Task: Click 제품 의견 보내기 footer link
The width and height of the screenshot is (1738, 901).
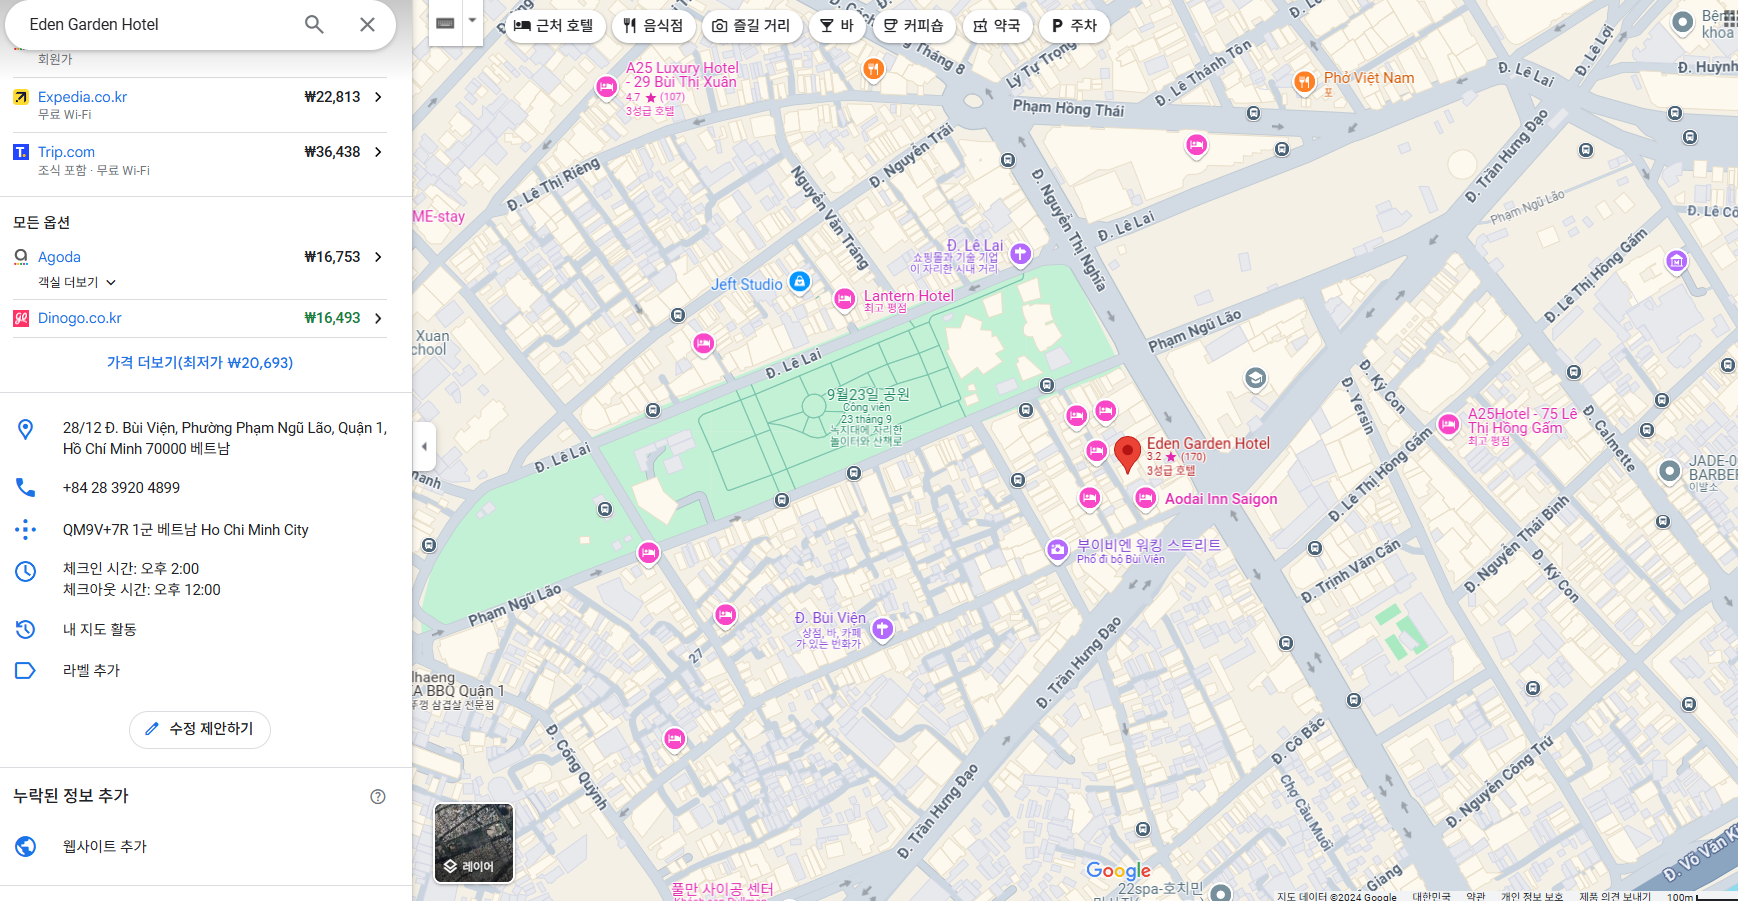Action: point(1615,896)
